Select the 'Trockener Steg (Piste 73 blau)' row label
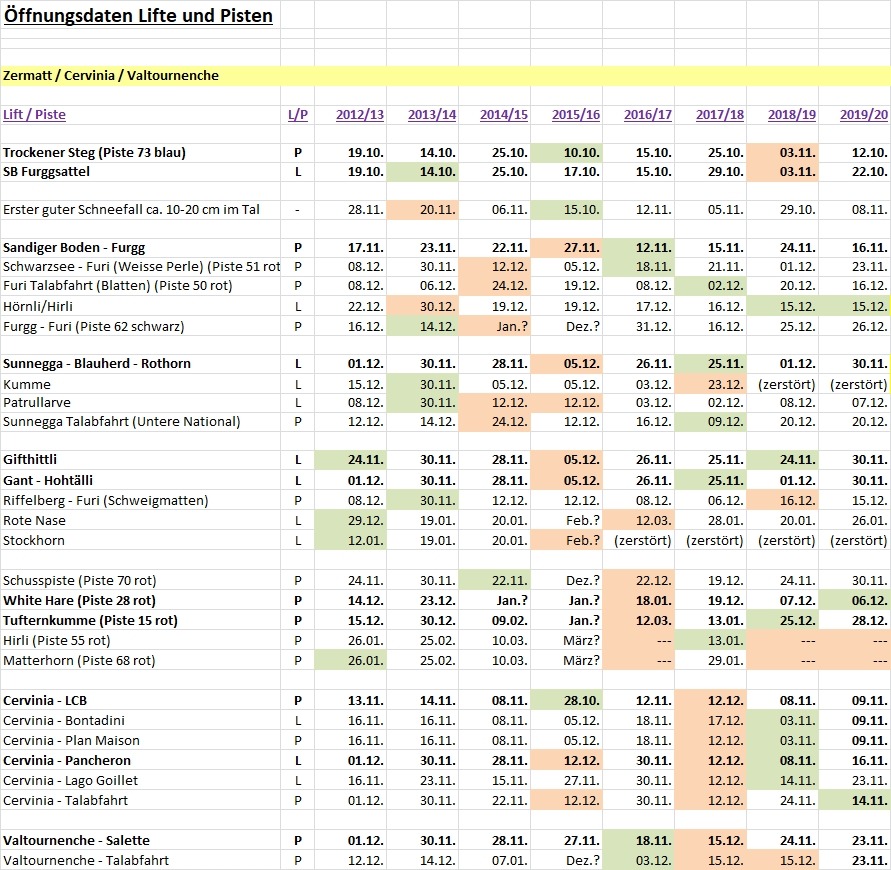891x870 pixels. click(x=94, y=153)
